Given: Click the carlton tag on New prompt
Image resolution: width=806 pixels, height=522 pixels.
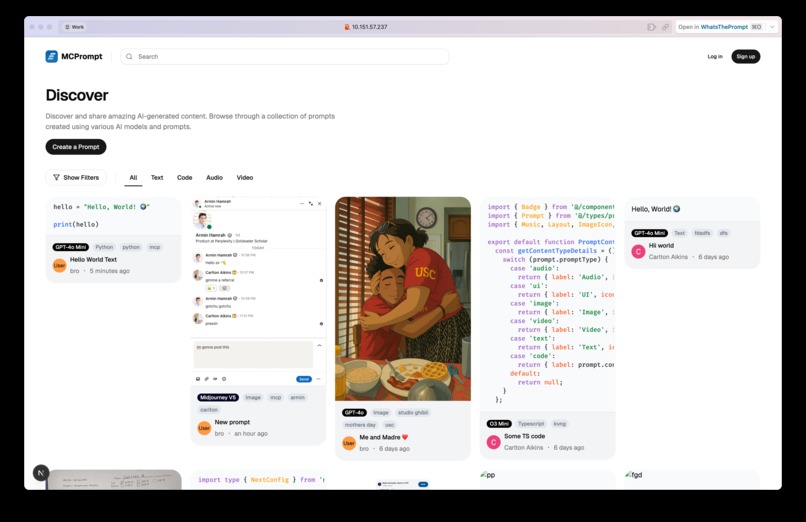Looking at the screenshot, I should pos(209,410).
